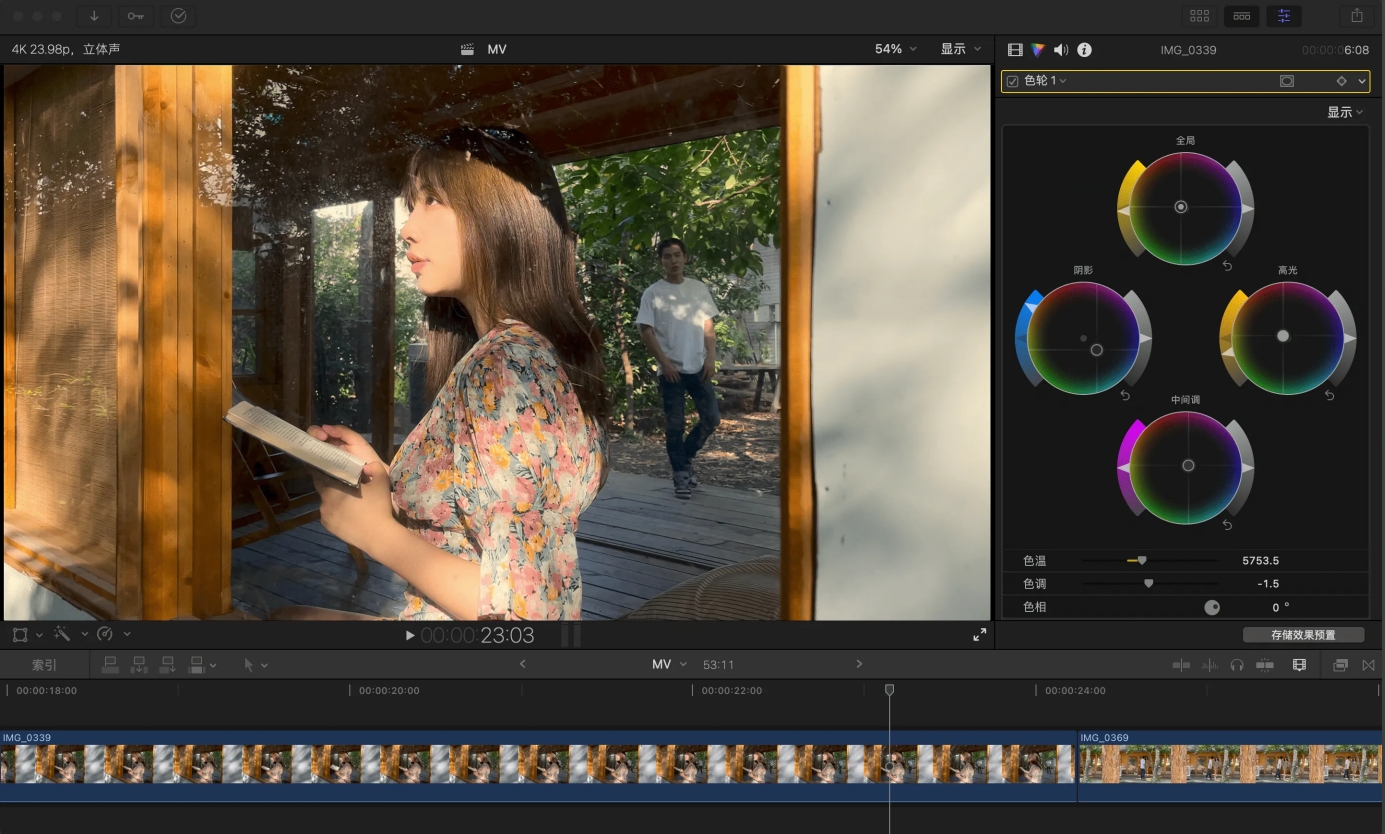Click the Share export icon
Viewport: 1385px width, 834px height.
1357,16
